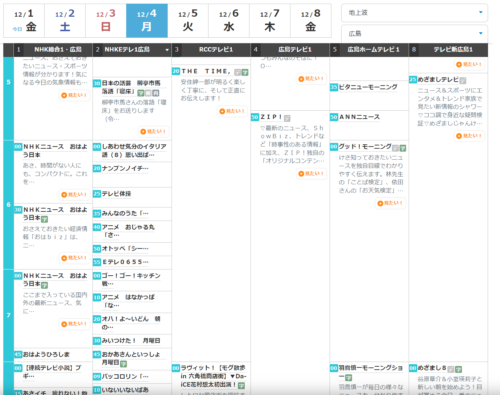
Task: Click 見たい! button under 日本の話芸
Action: coord(153,132)
